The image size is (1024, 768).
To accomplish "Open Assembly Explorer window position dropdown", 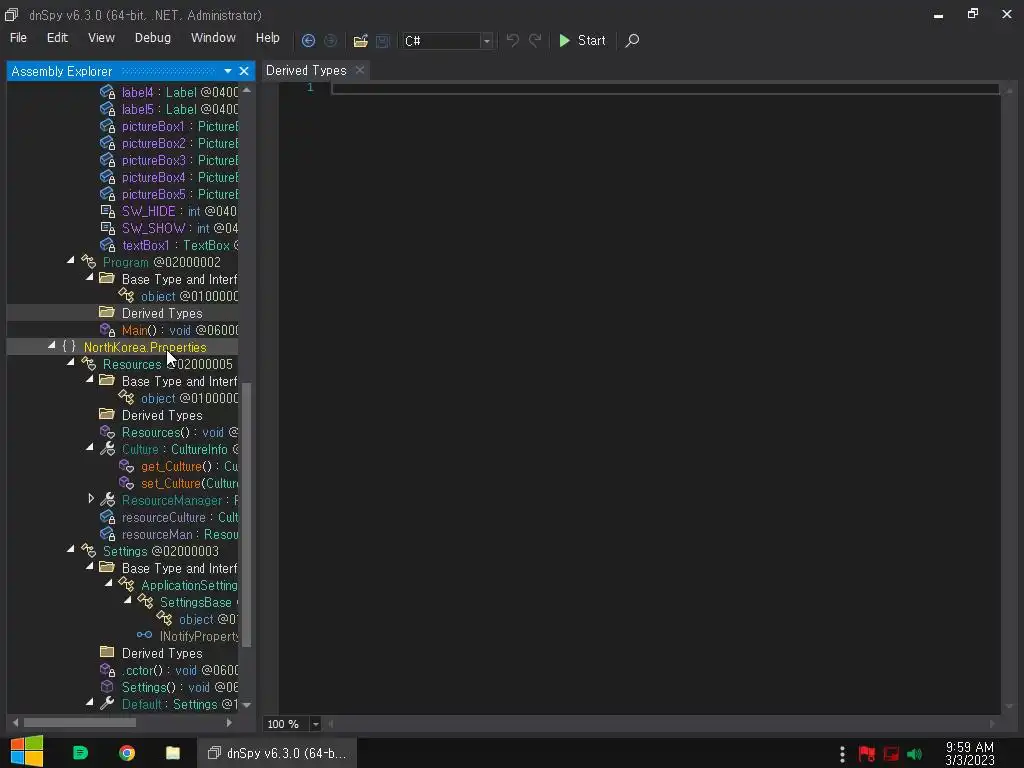I will click(227, 71).
